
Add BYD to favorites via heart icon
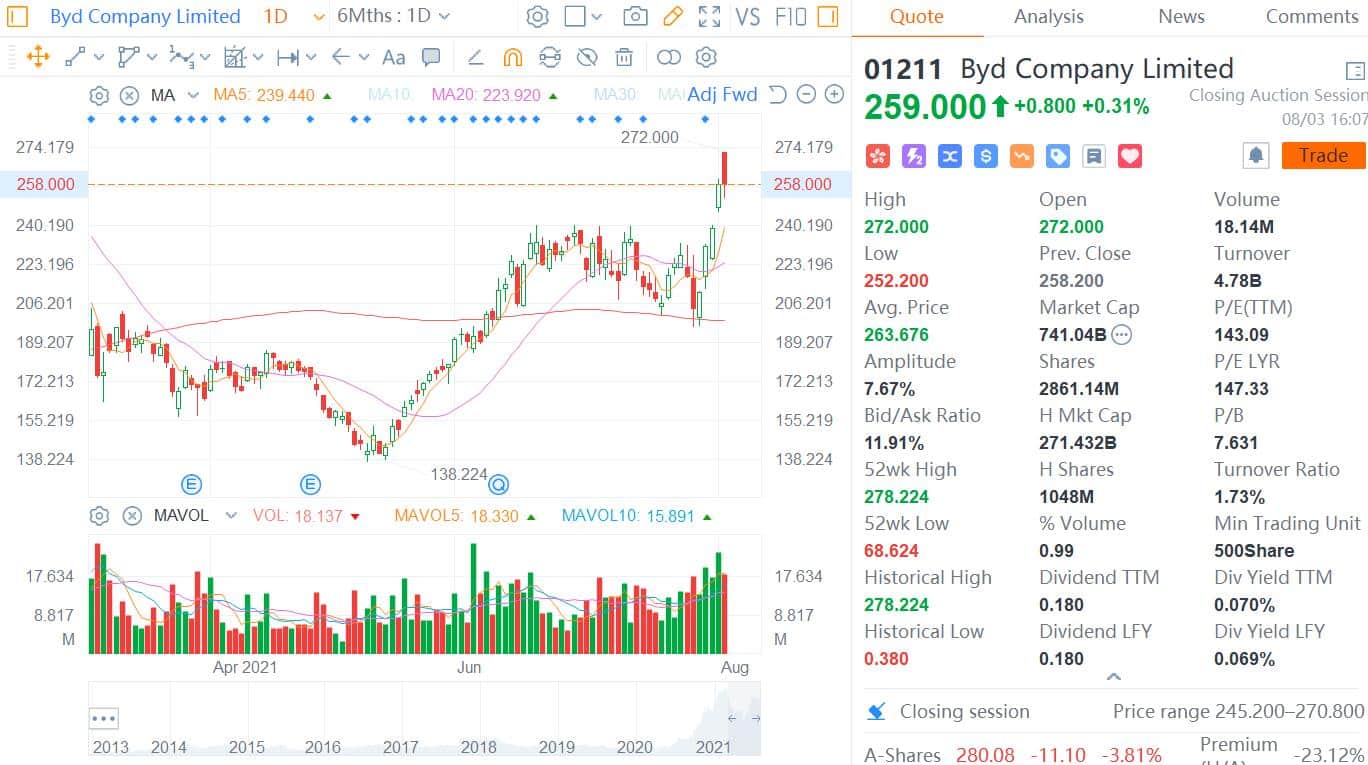pyautogui.click(x=1130, y=156)
